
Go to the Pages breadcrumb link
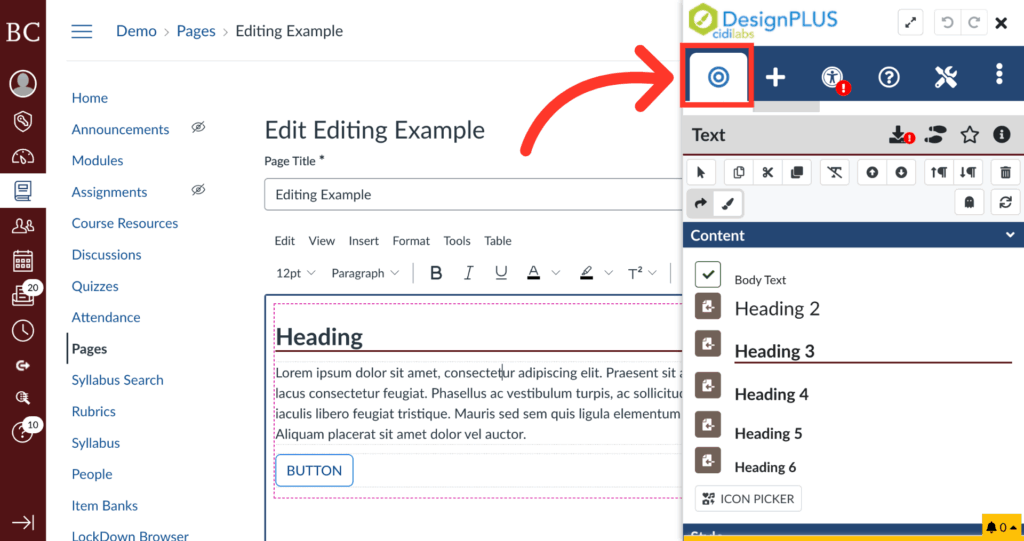point(196,31)
